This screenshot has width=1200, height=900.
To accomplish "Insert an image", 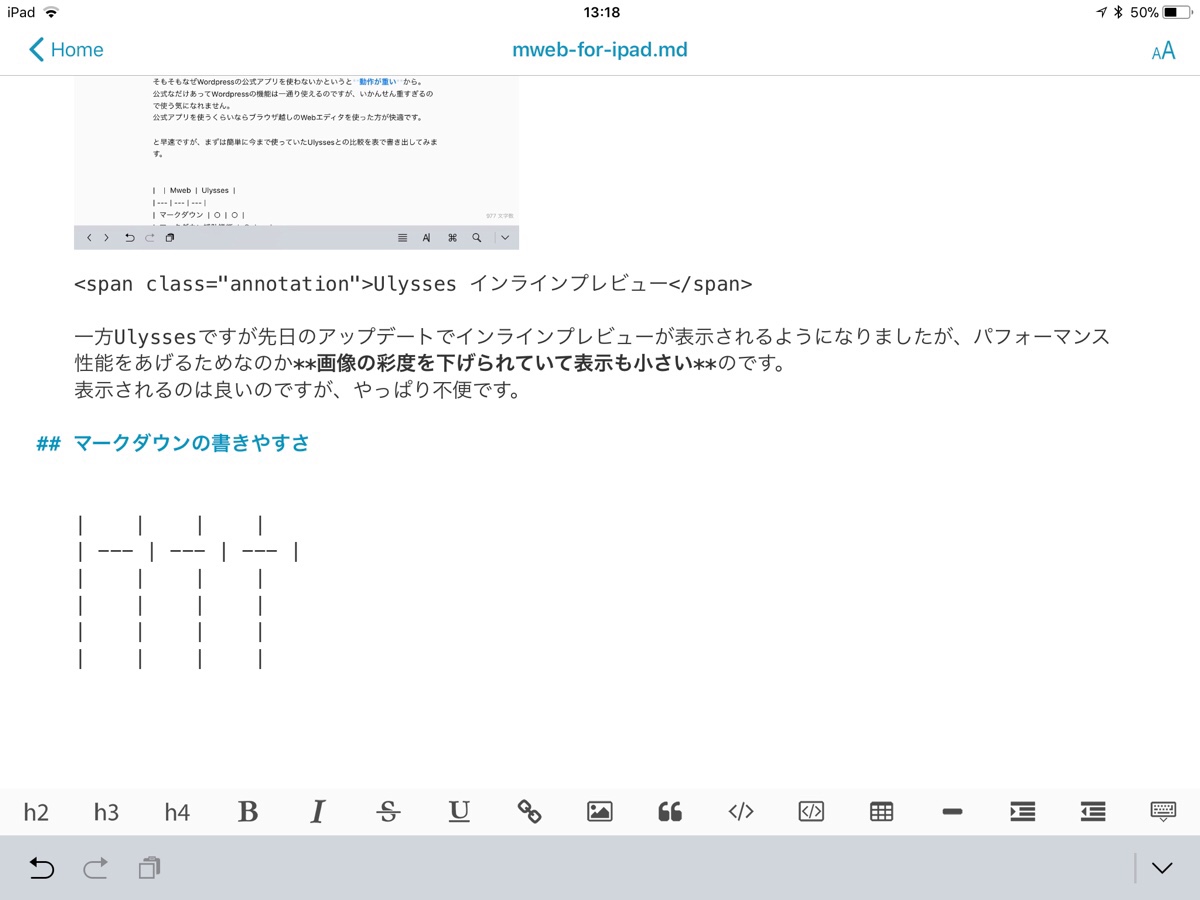I will pyautogui.click(x=600, y=812).
